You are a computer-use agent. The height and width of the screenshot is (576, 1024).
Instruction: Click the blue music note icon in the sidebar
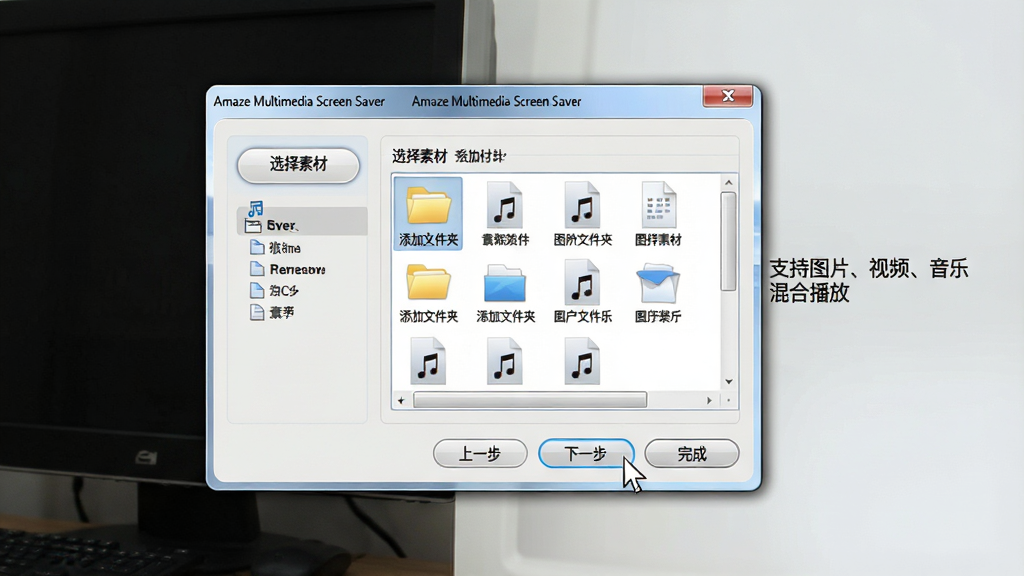[x=255, y=208]
